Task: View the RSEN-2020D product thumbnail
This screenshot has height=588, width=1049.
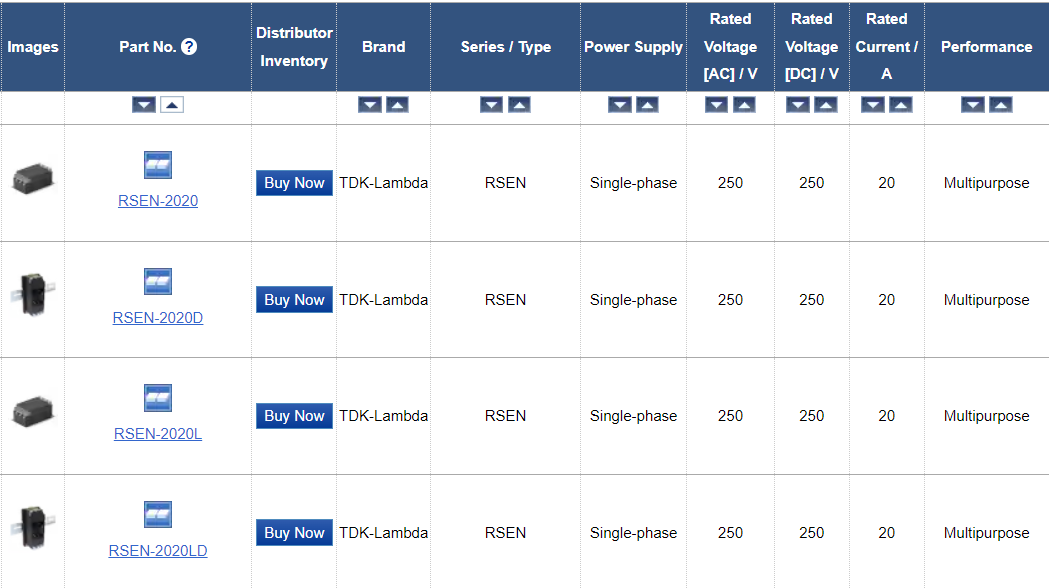Action: click(33, 294)
